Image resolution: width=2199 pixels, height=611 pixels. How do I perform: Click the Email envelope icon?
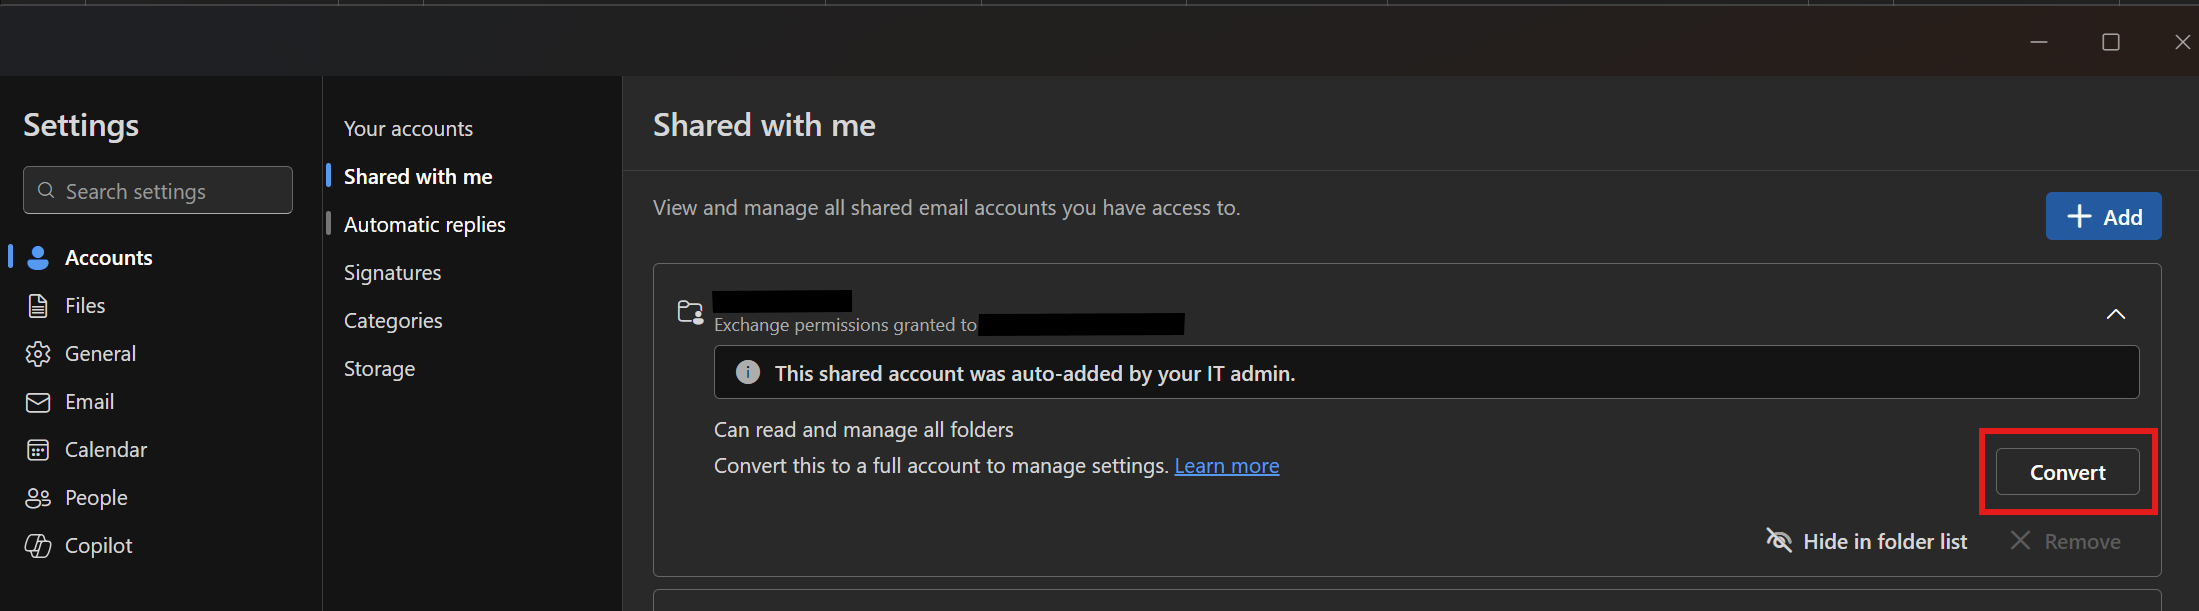(38, 402)
